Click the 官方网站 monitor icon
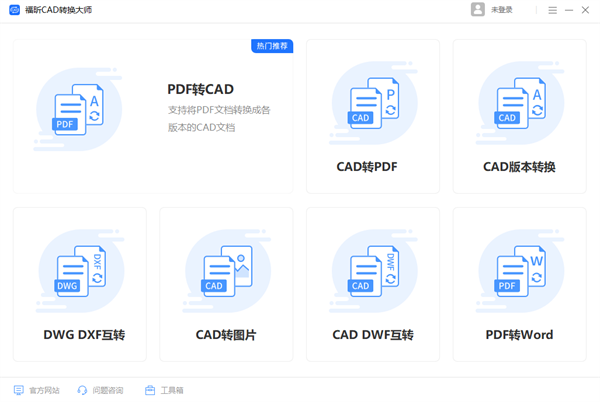Screen dimensions: 600x402 (x=18, y=390)
